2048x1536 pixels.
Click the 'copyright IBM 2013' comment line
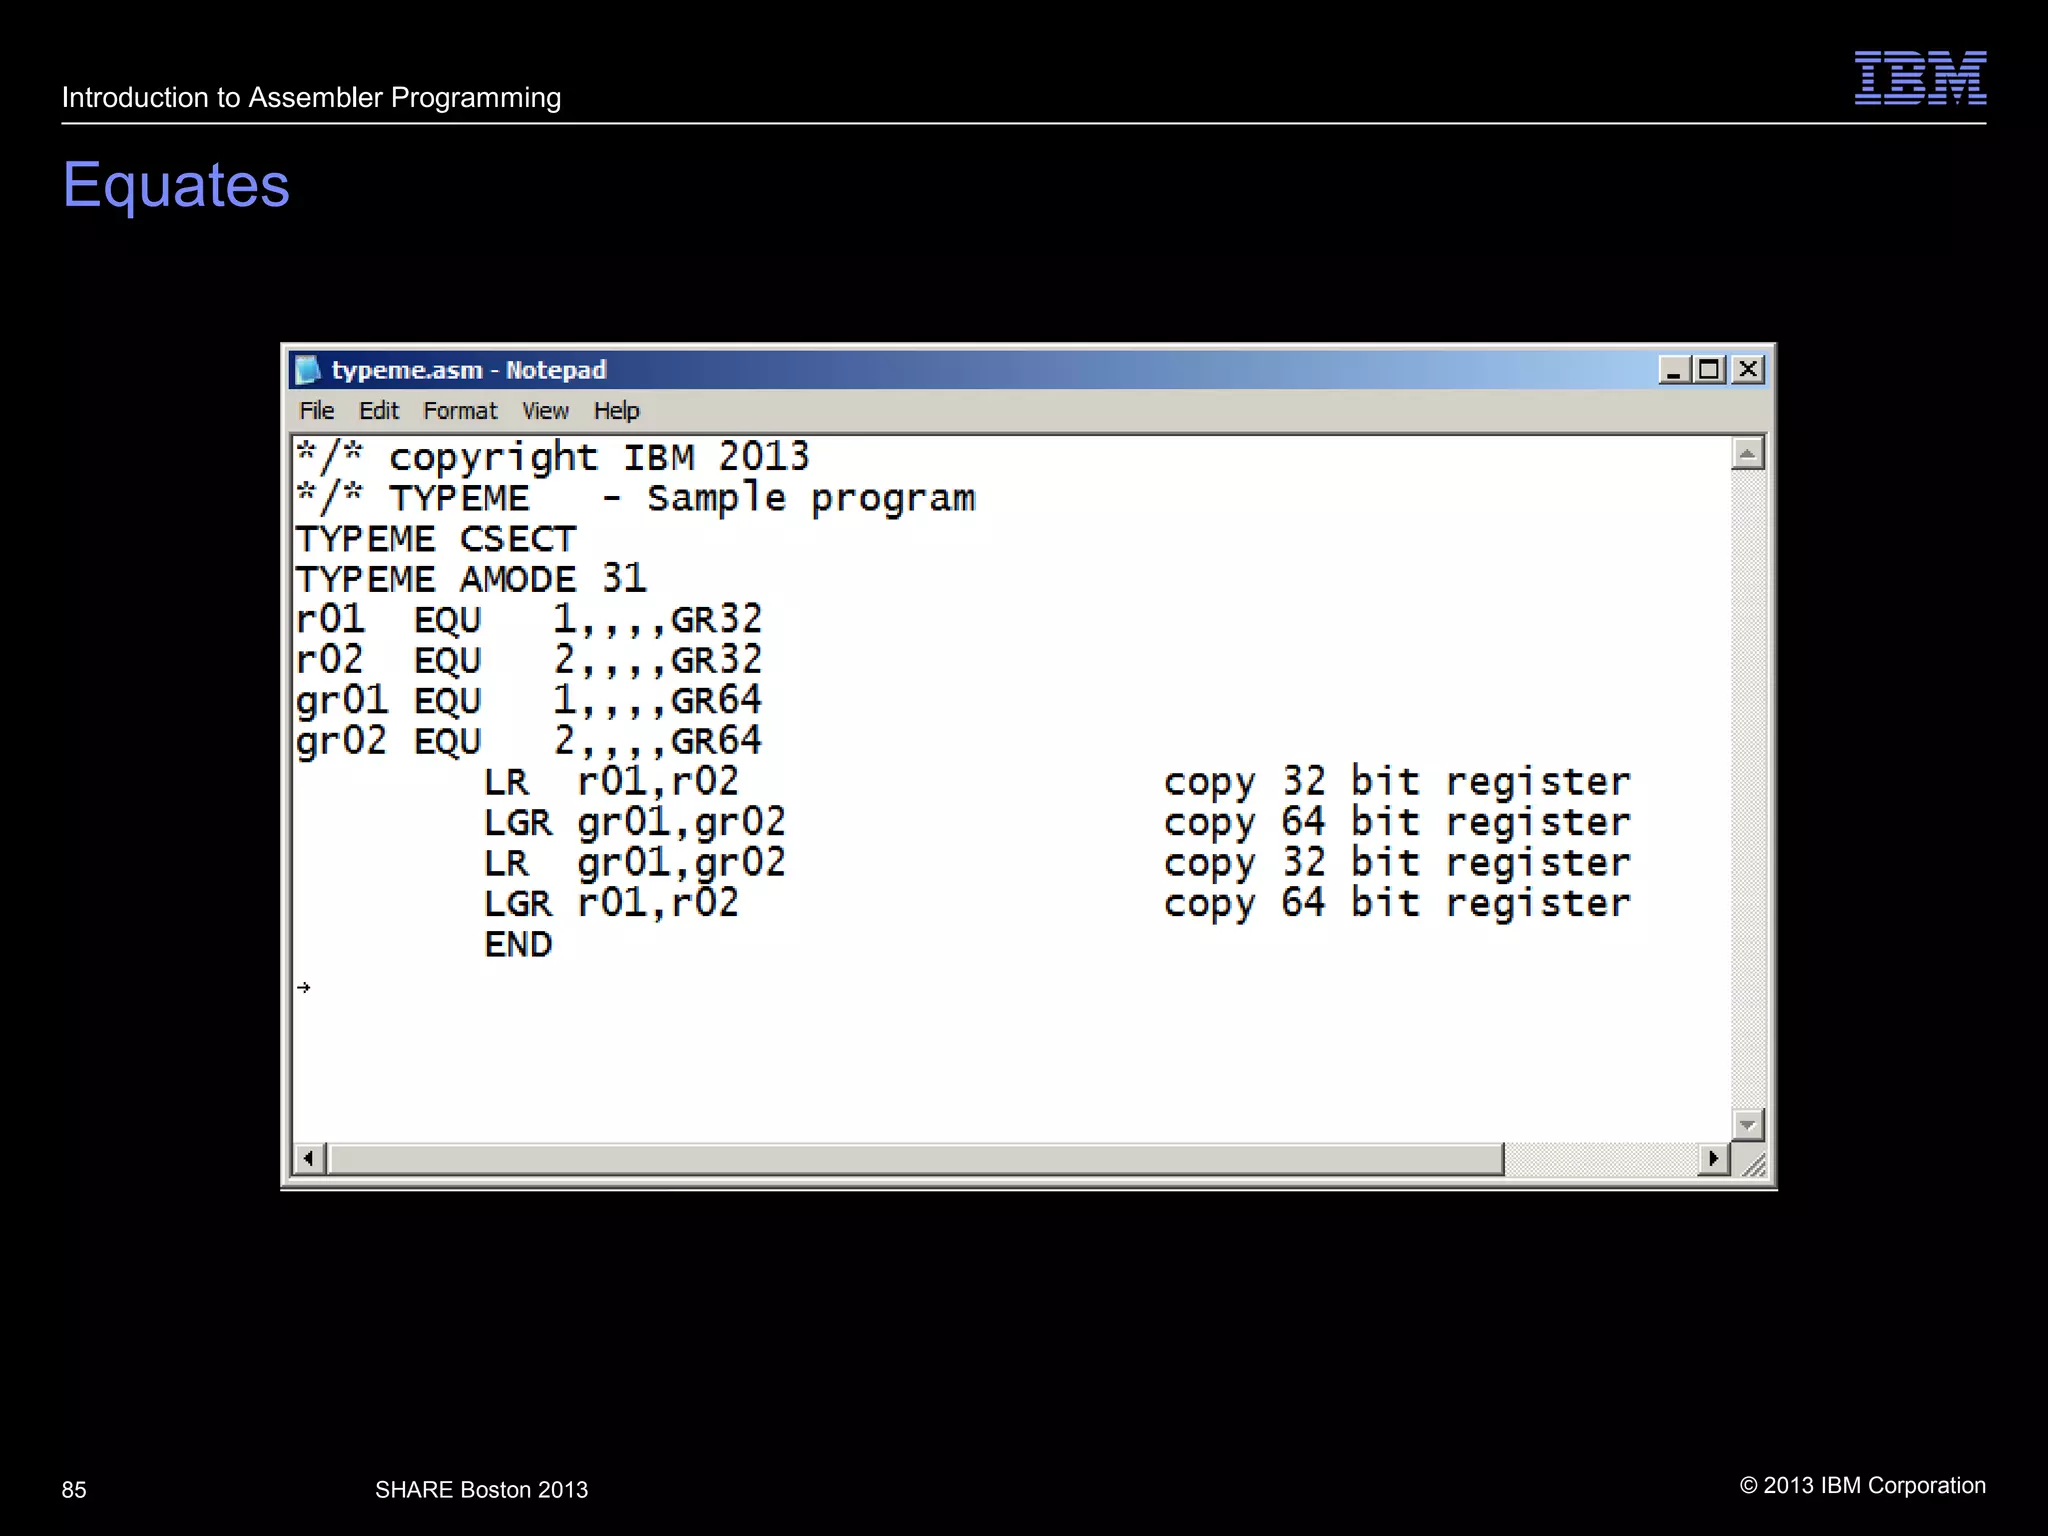[552, 458]
